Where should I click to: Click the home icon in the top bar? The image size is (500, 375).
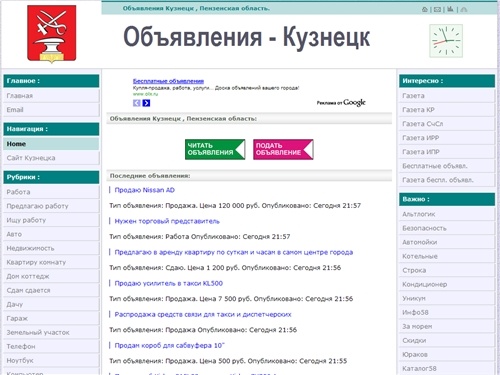click(425, 9)
